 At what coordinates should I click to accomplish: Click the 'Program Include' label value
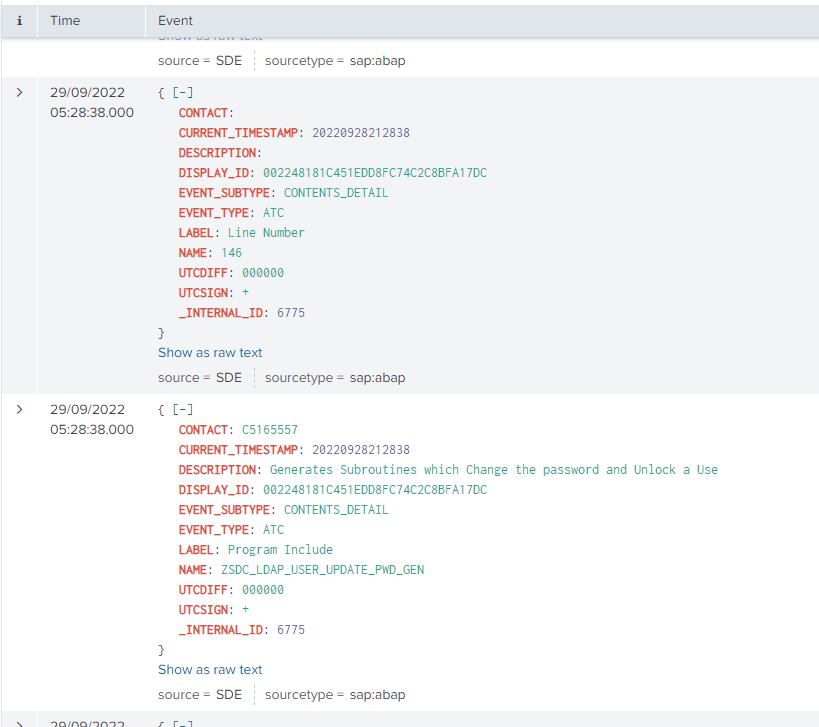280,550
